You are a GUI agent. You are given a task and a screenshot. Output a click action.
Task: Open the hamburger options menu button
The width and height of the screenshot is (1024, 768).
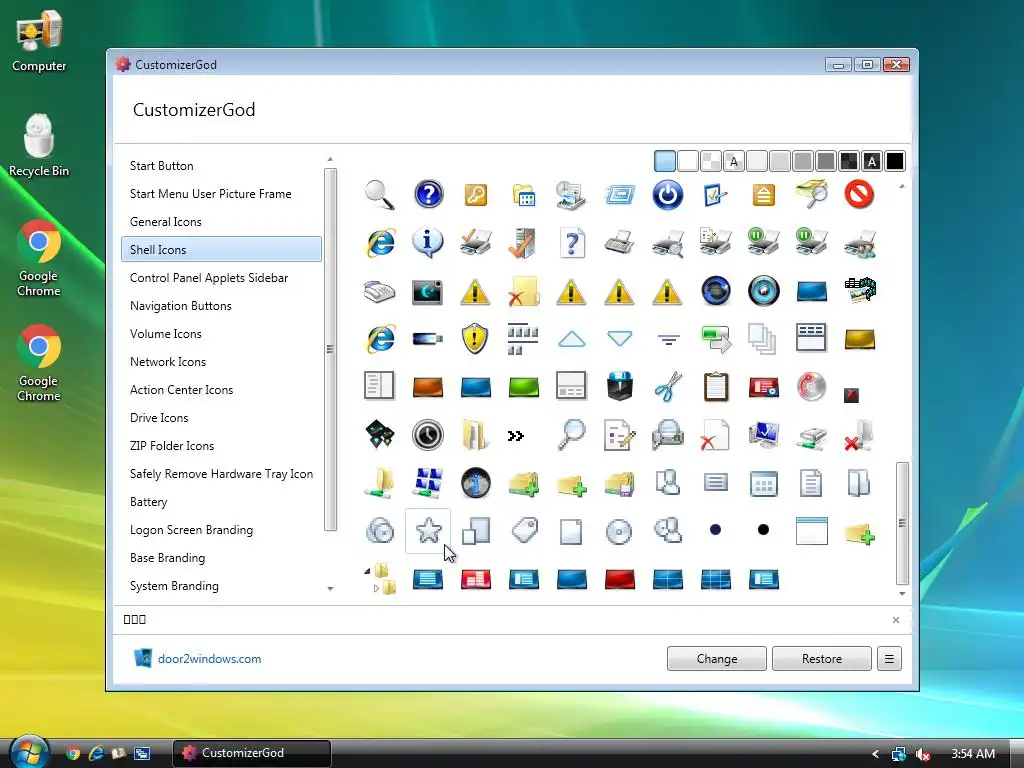[889, 659]
